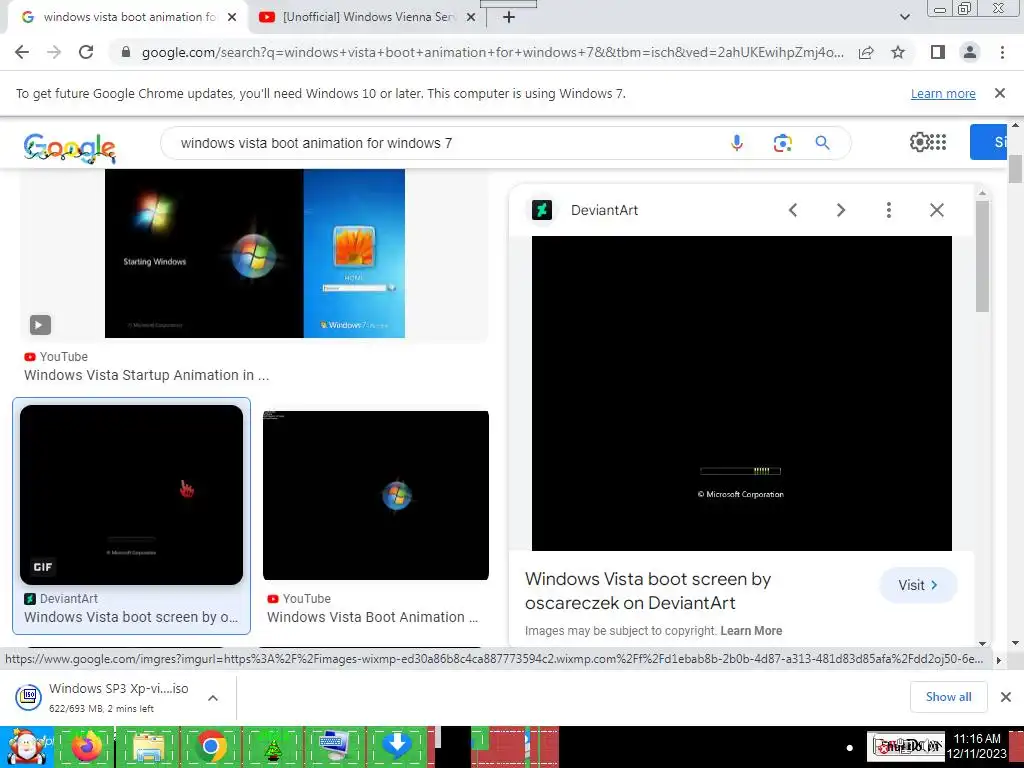Open Windows Vista Startup Animation title link
This screenshot has width=1024, height=768.
coord(146,375)
